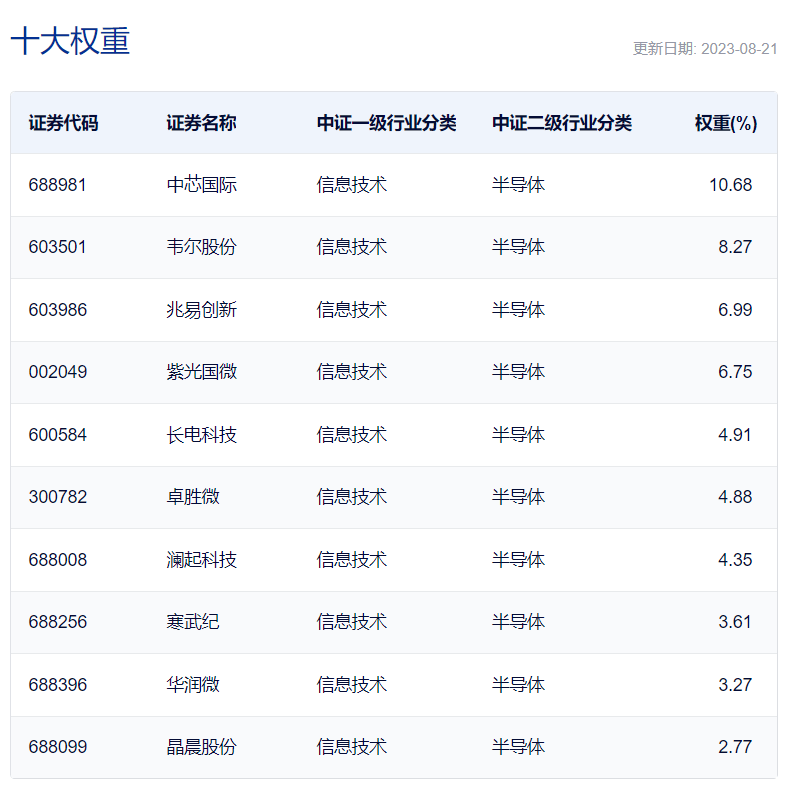Click the 证券名称 column header
This screenshot has height=785, width=785.
pos(201,123)
